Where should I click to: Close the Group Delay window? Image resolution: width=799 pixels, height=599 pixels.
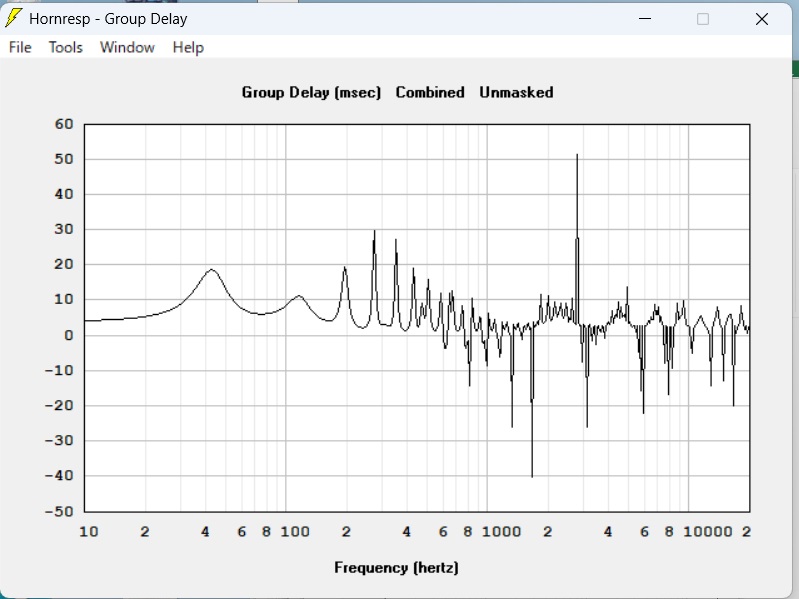[x=761, y=19]
